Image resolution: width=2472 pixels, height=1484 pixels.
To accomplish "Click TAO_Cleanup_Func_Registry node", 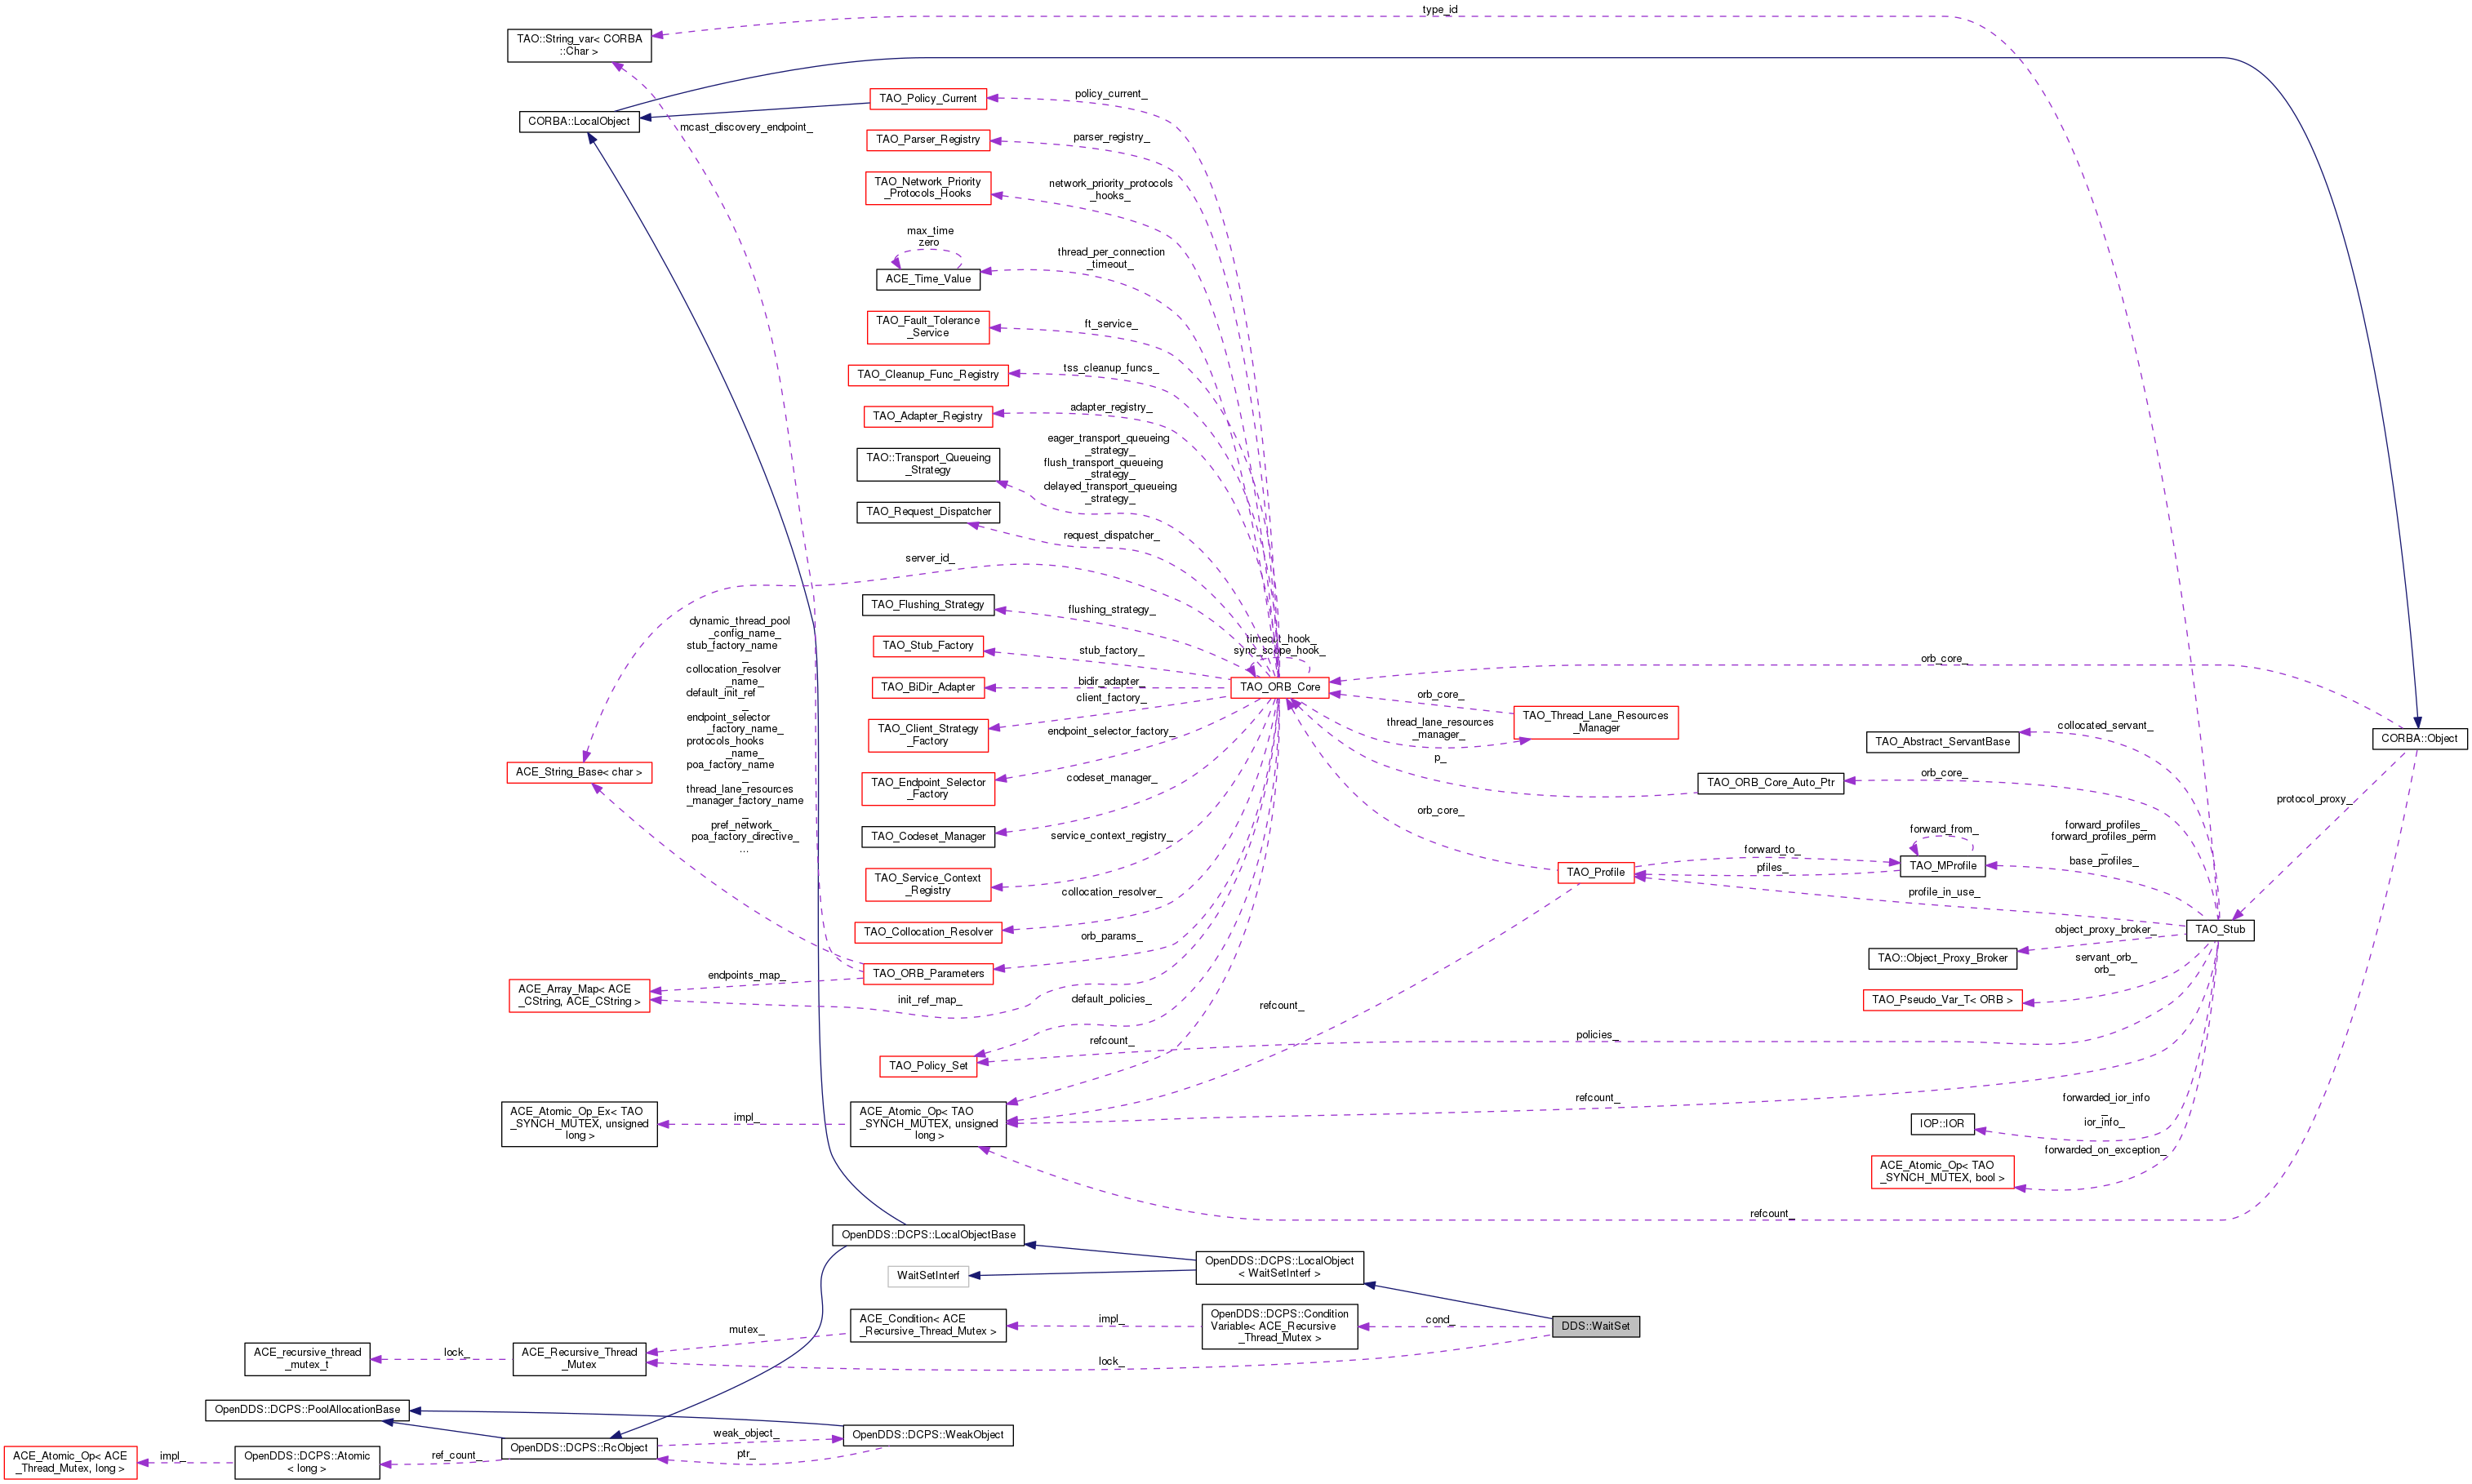I will [927, 374].
